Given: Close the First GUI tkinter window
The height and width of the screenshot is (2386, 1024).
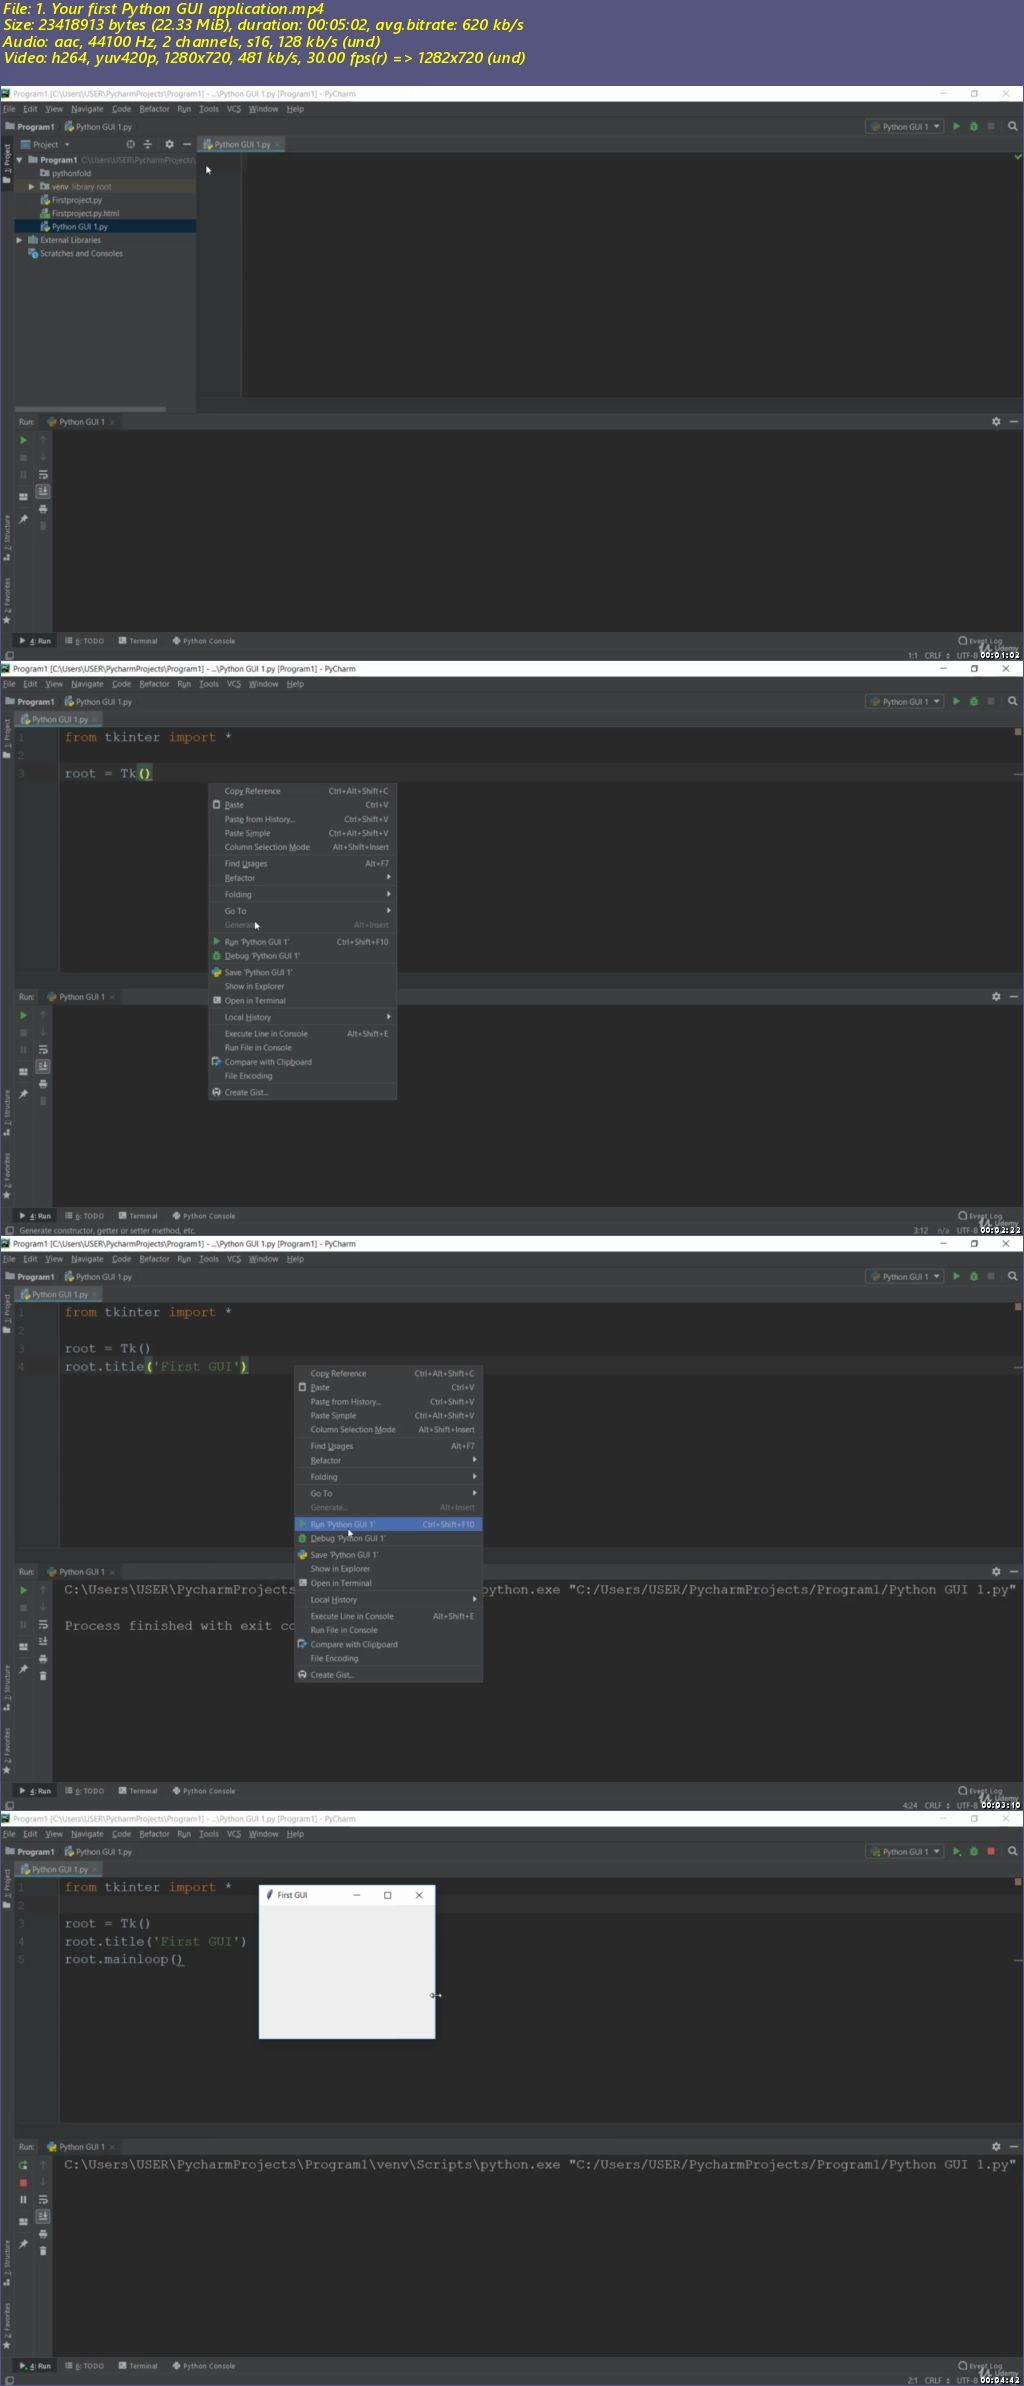Looking at the screenshot, I should pyautogui.click(x=419, y=1895).
